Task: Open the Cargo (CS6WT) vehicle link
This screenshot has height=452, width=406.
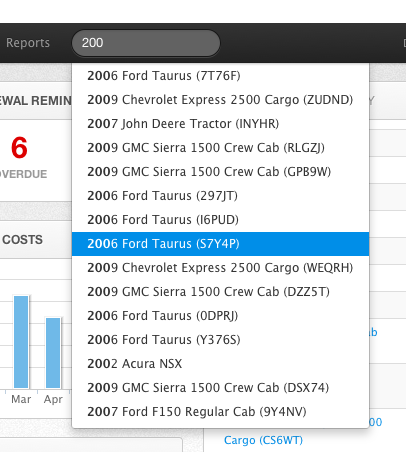Action: [263, 440]
